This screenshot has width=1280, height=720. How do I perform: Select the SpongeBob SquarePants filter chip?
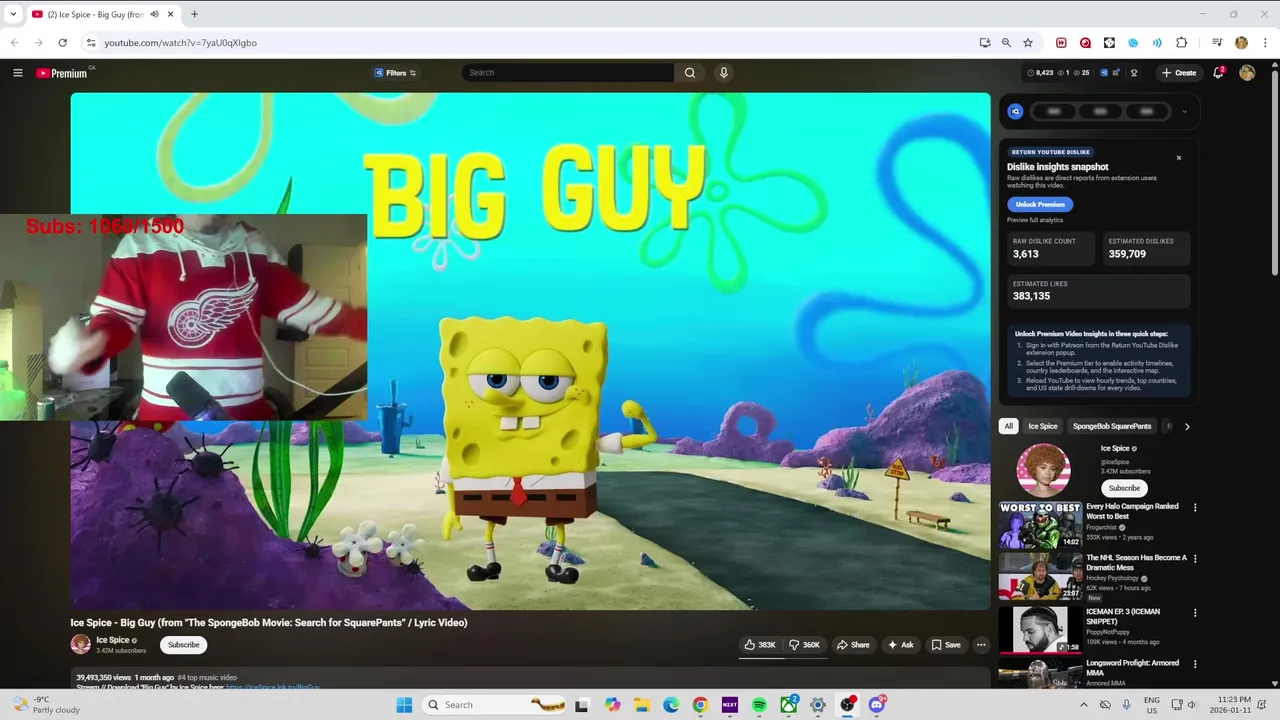point(1112,426)
